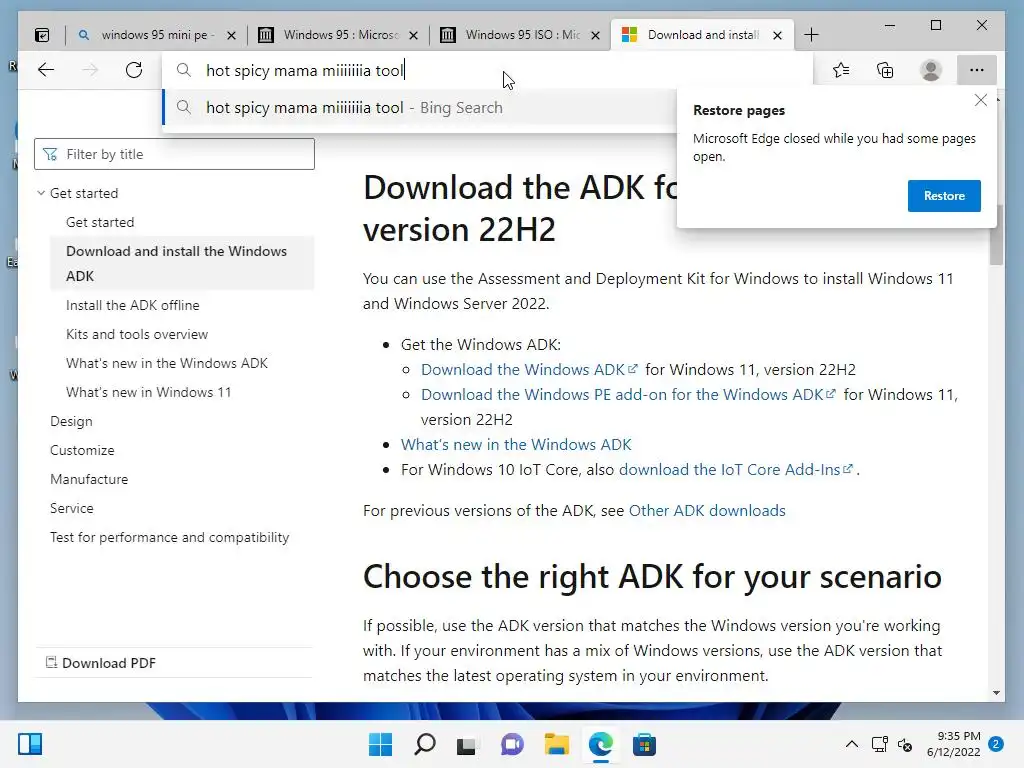Click the Download PDF button
1024x768 pixels.
(101, 663)
